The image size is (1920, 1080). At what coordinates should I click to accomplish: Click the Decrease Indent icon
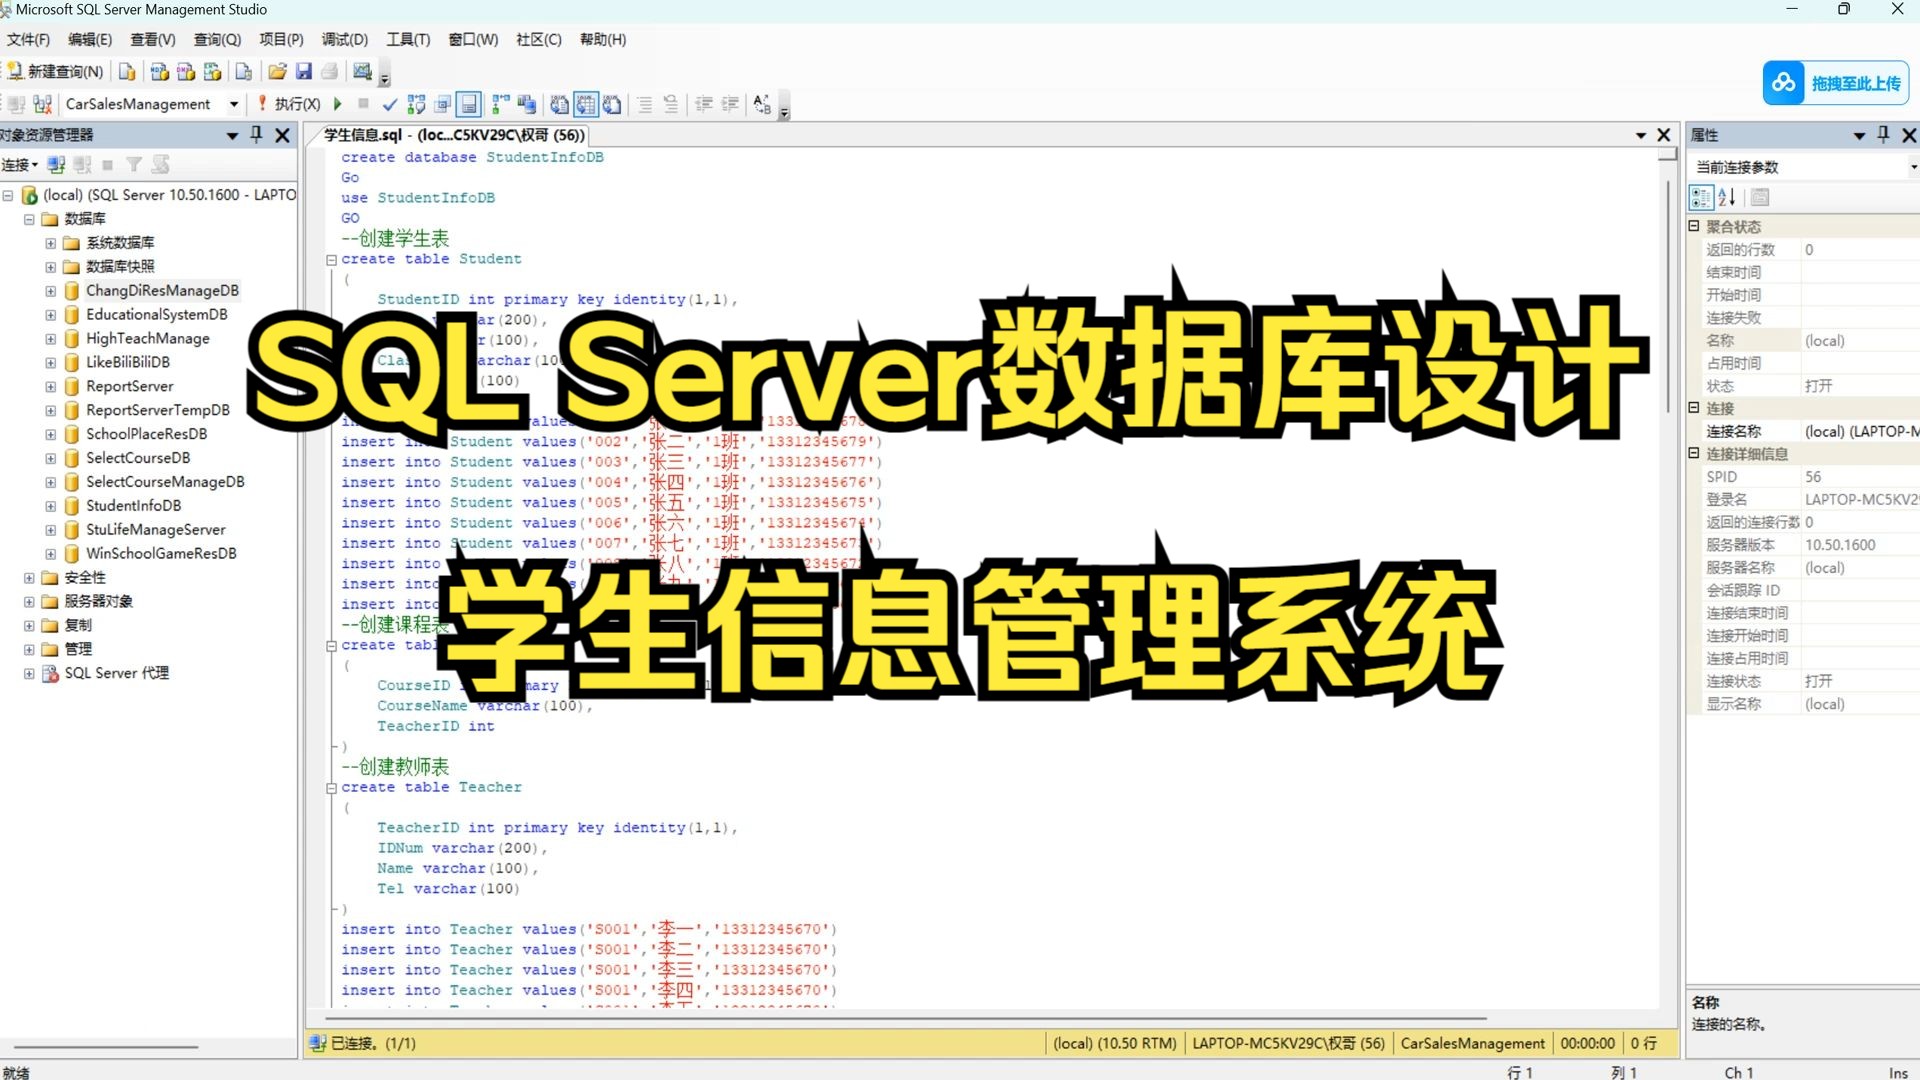(x=704, y=104)
